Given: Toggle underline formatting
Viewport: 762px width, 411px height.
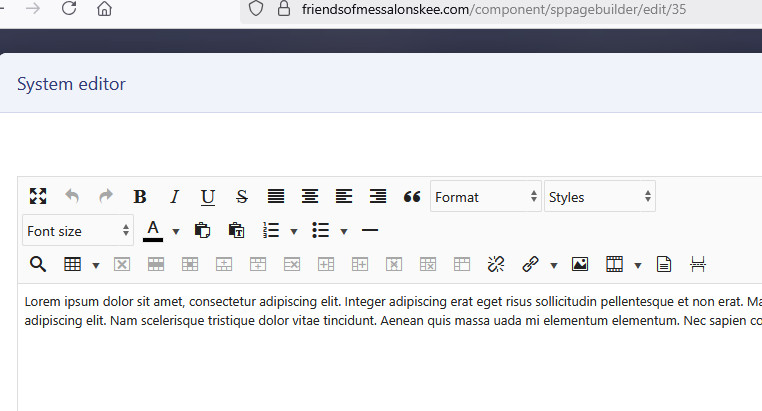Looking at the screenshot, I should point(207,197).
